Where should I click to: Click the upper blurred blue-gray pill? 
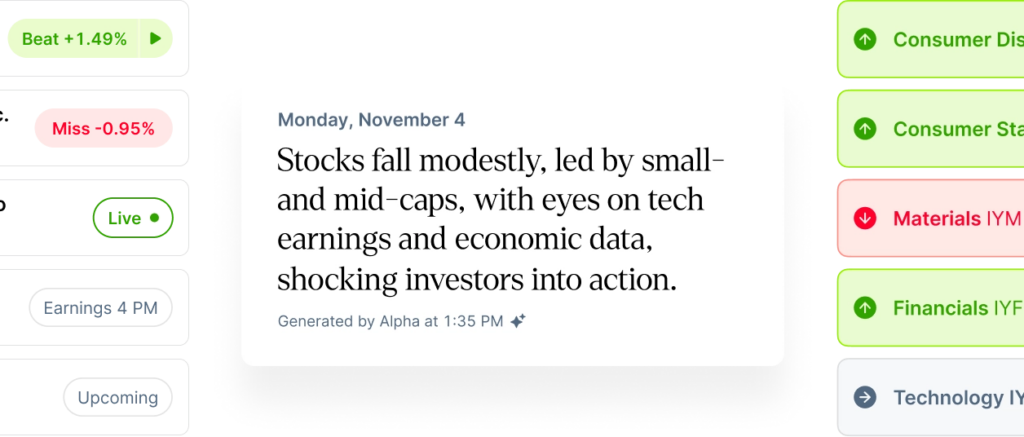tap(102, 311)
